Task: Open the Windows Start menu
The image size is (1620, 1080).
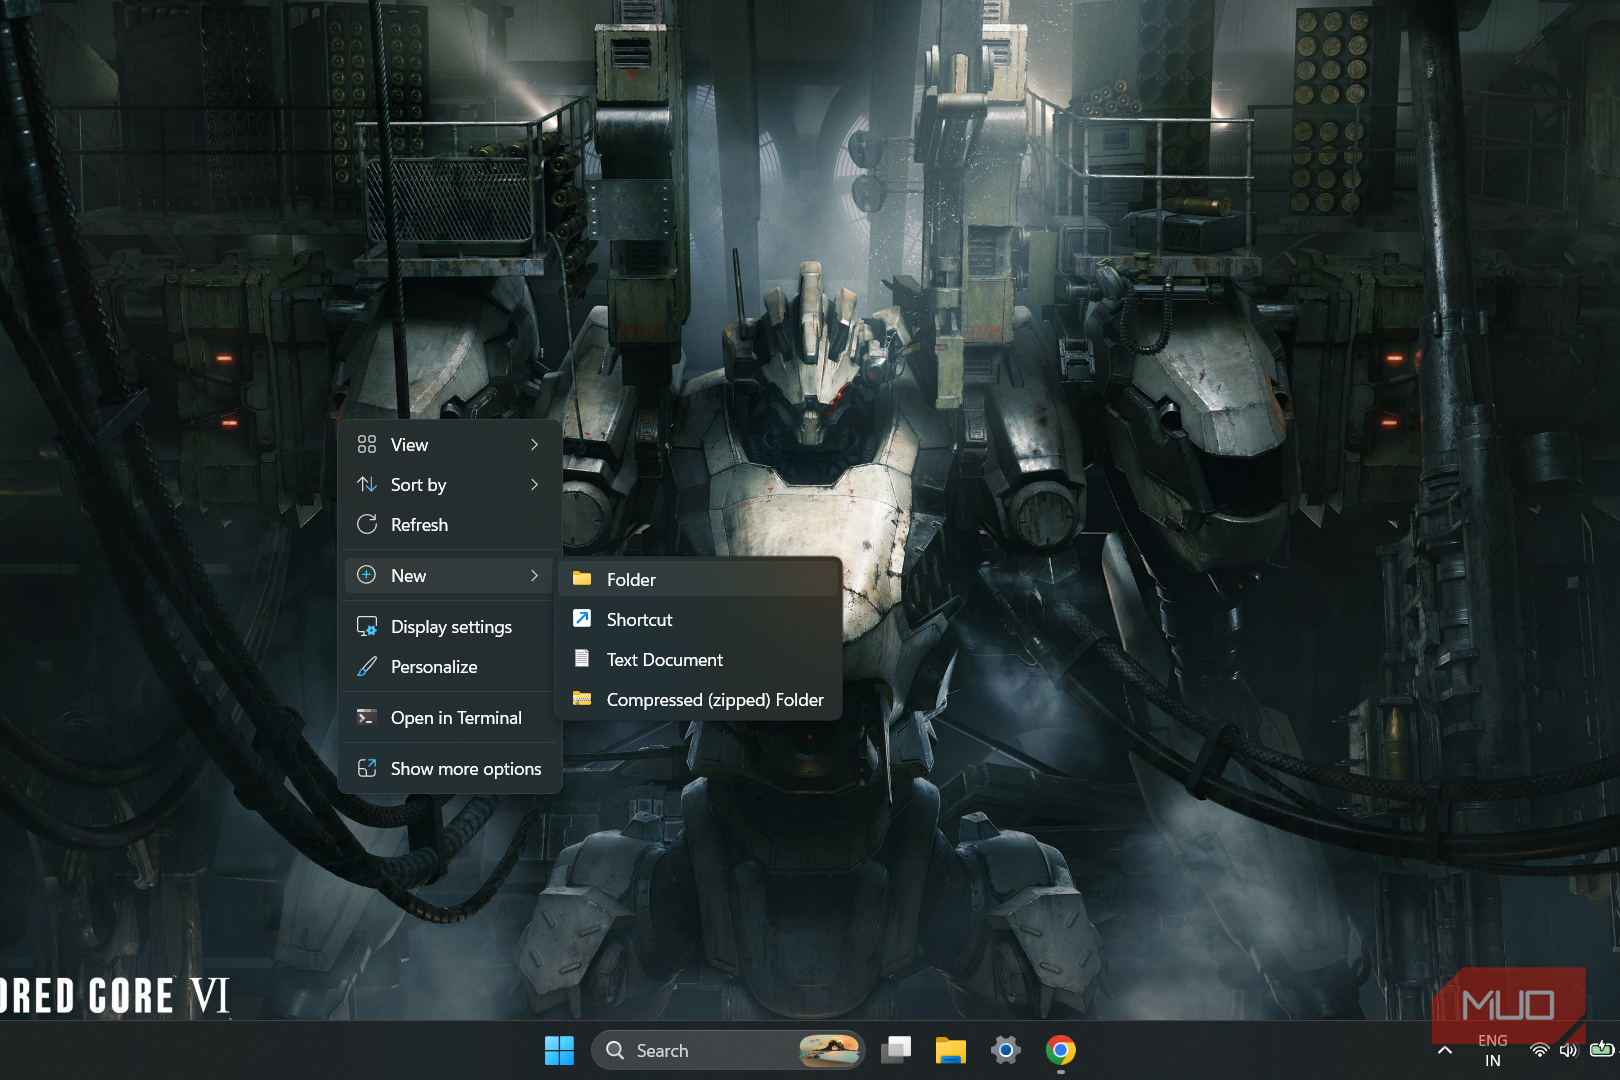Action: click(559, 1051)
